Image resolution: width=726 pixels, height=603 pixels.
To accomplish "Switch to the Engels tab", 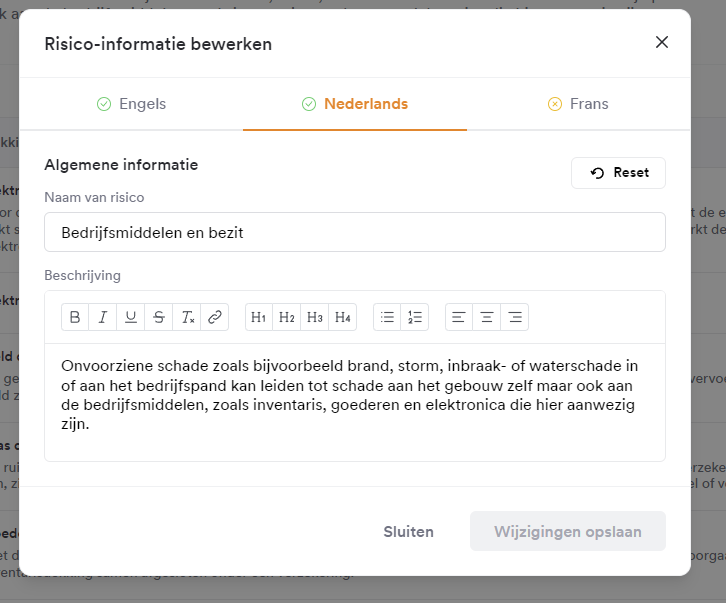I will (131, 104).
